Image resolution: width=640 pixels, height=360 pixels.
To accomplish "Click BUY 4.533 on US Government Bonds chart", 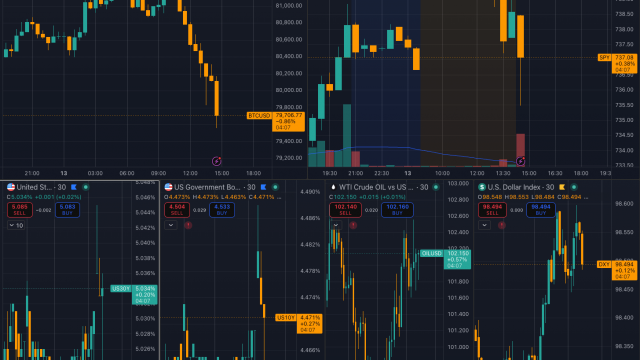I will click(x=222, y=210).
